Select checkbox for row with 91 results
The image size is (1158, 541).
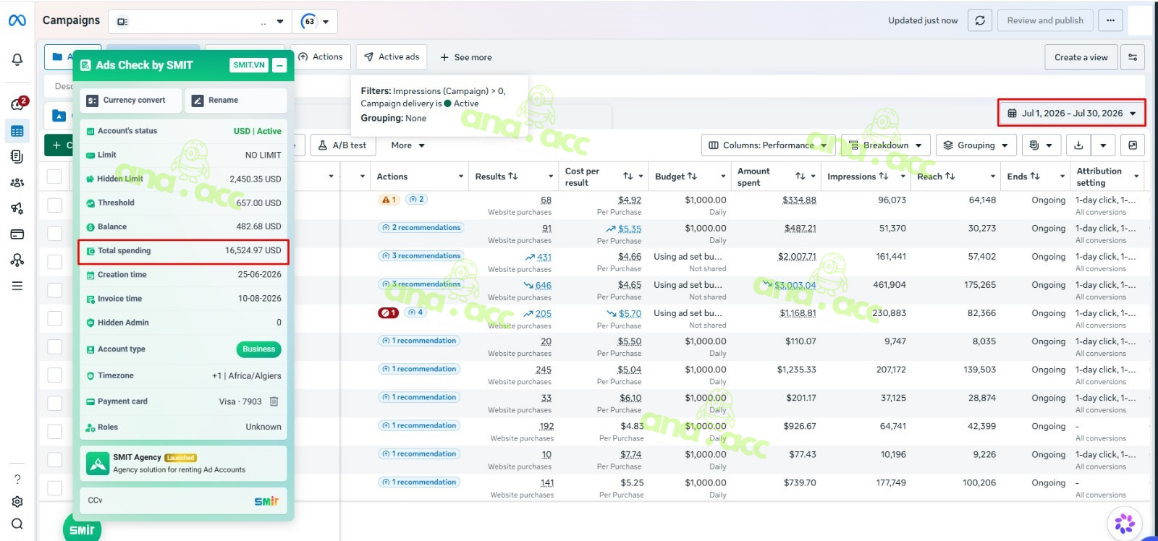coord(55,233)
